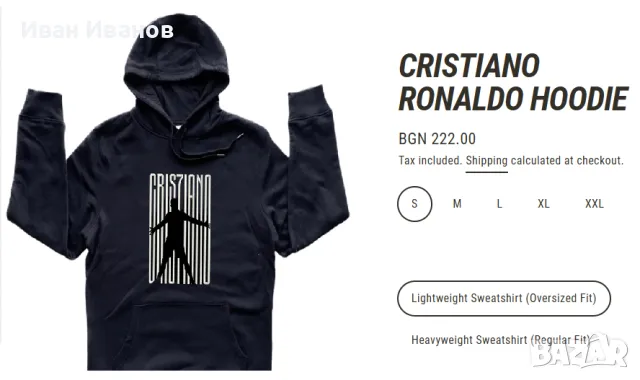
Task: Click the Иван Иванов watermark text
Action: tap(98, 31)
